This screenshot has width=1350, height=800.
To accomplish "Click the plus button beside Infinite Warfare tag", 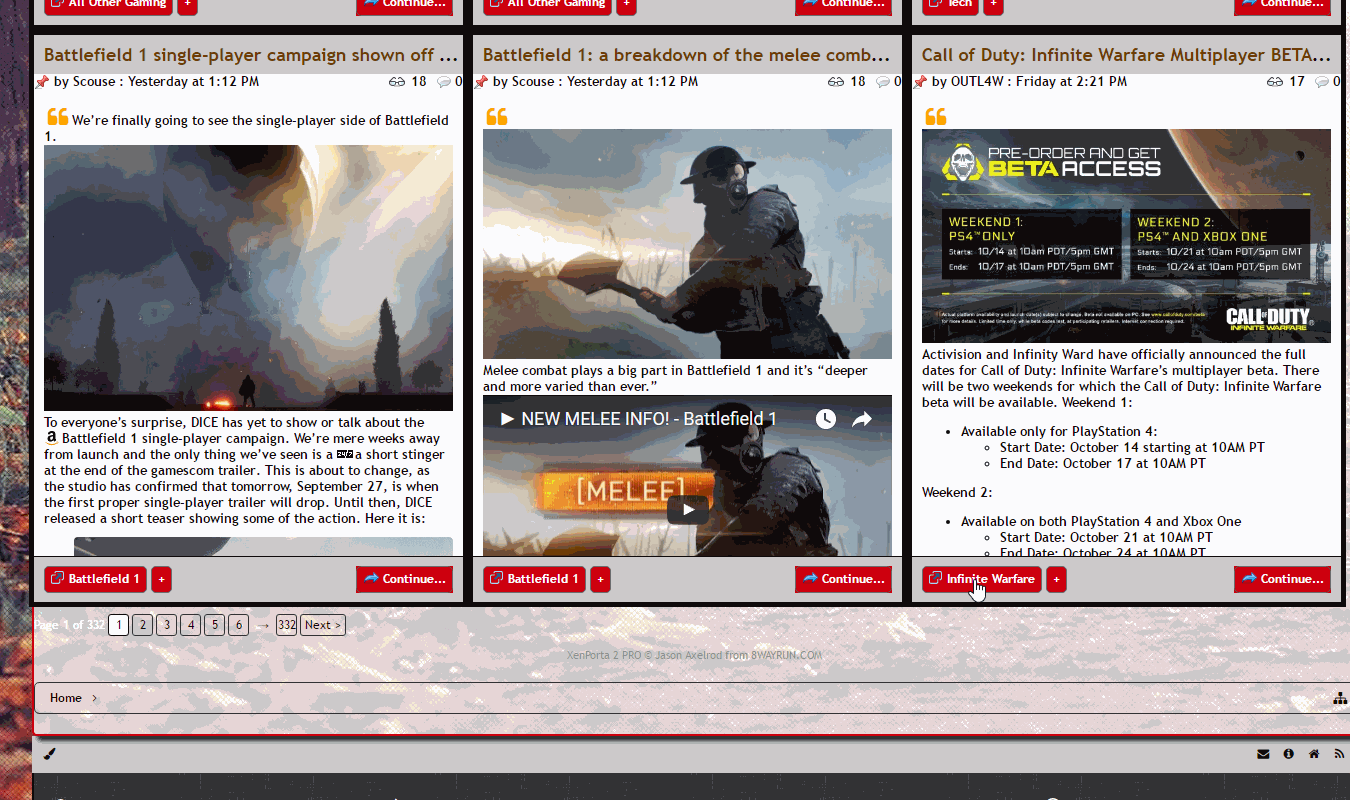I will coord(1056,579).
